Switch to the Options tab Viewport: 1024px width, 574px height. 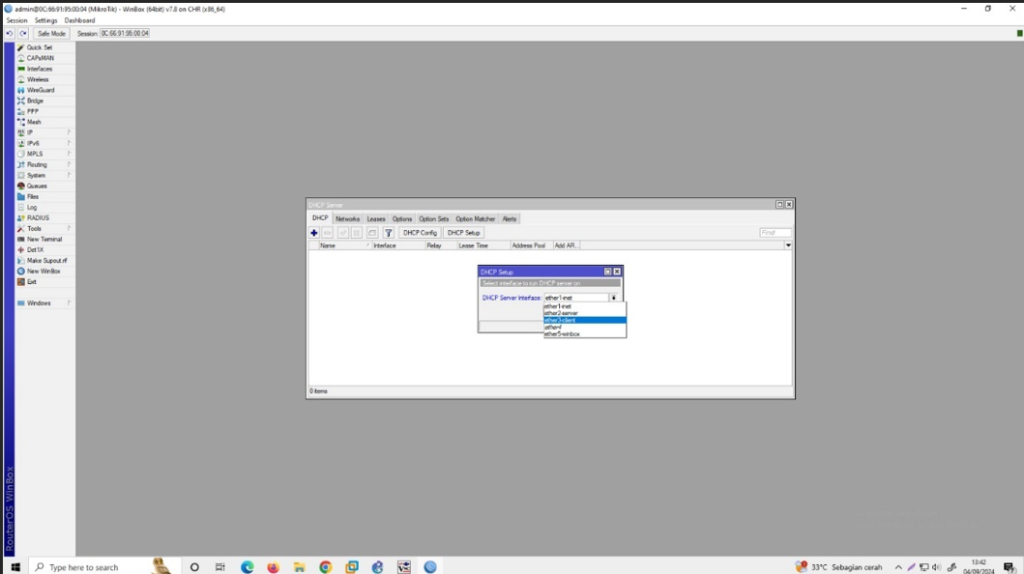click(x=402, y=219)
